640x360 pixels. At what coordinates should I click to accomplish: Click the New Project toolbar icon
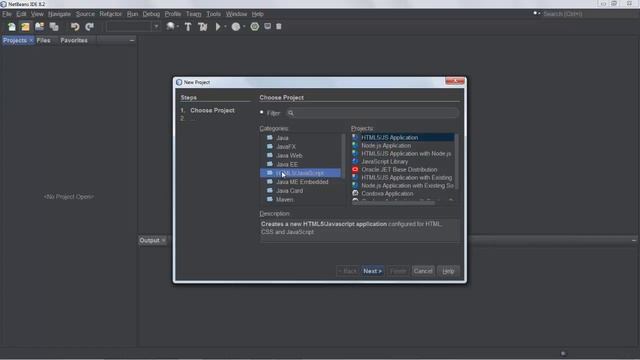coord(25,27)
